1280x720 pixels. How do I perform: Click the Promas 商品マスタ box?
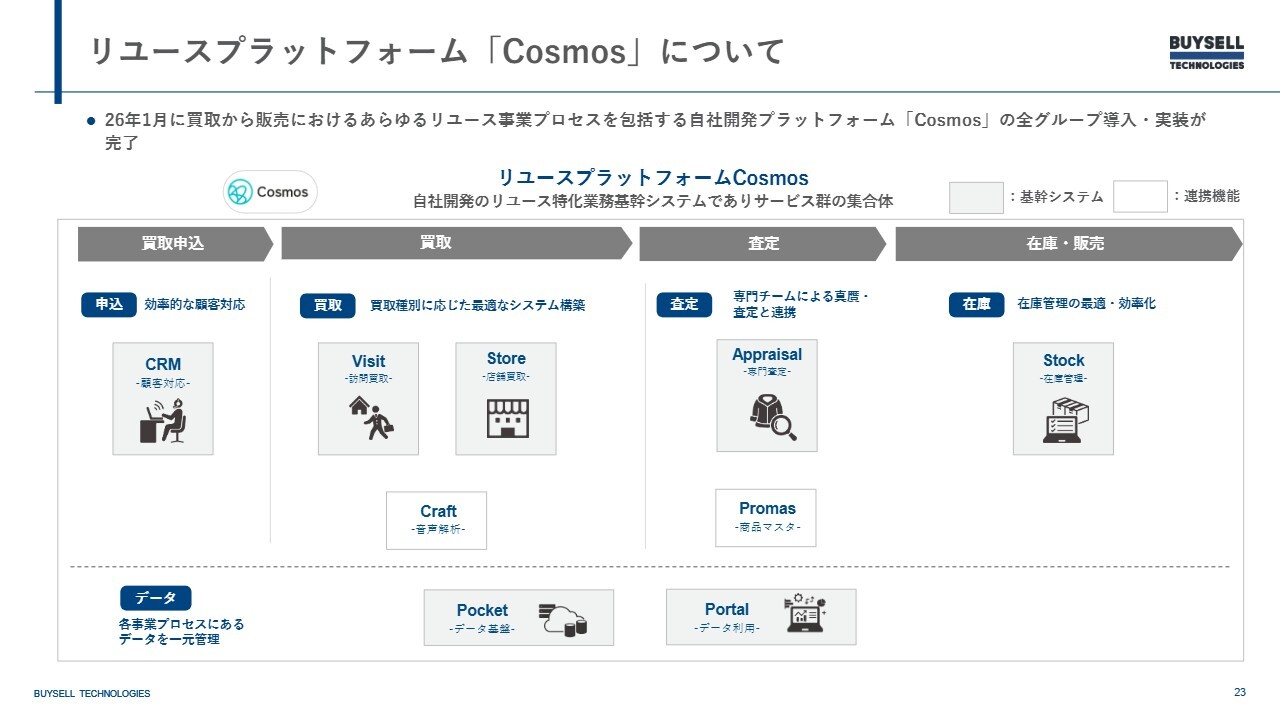pos(766,518)
